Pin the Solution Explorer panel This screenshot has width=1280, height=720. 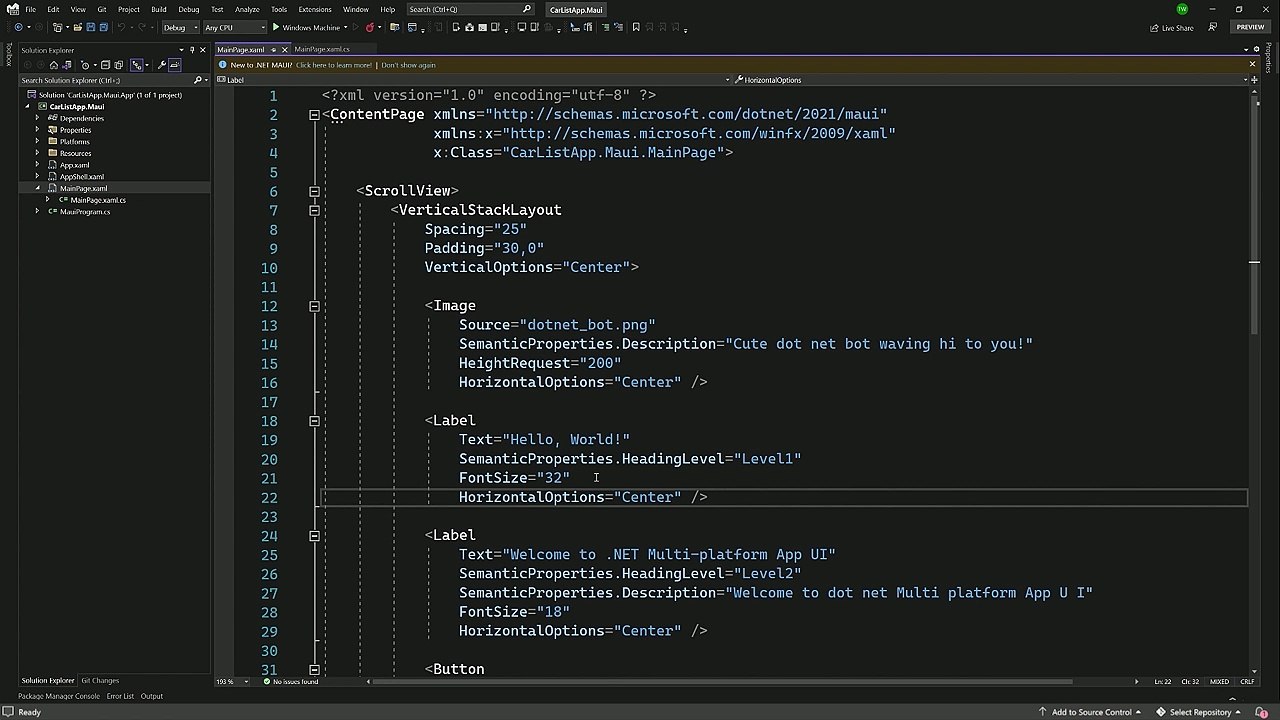[192, 50]
